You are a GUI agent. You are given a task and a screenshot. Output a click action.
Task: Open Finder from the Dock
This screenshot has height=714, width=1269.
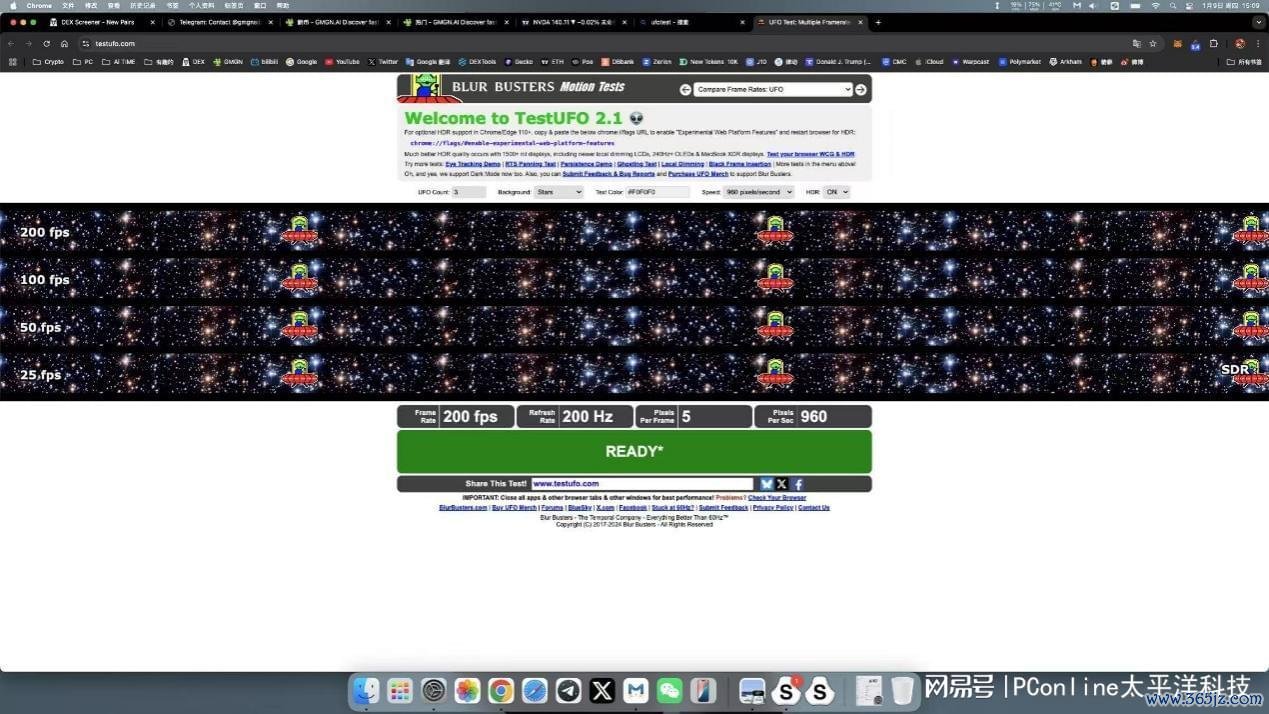pos(366,690)
